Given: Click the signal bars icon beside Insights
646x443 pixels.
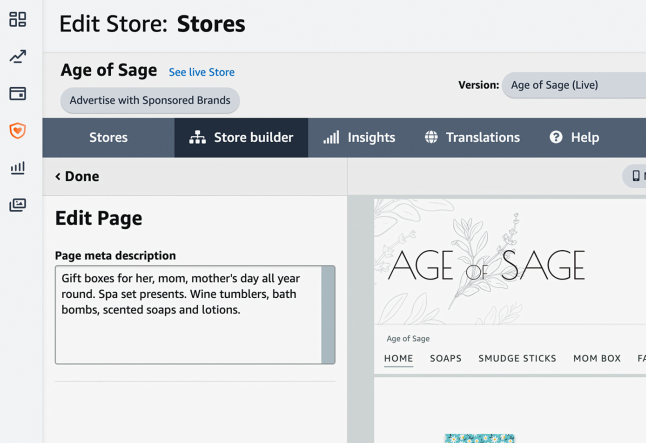Looking at the screenshot, I should click(x=331, y=137).
